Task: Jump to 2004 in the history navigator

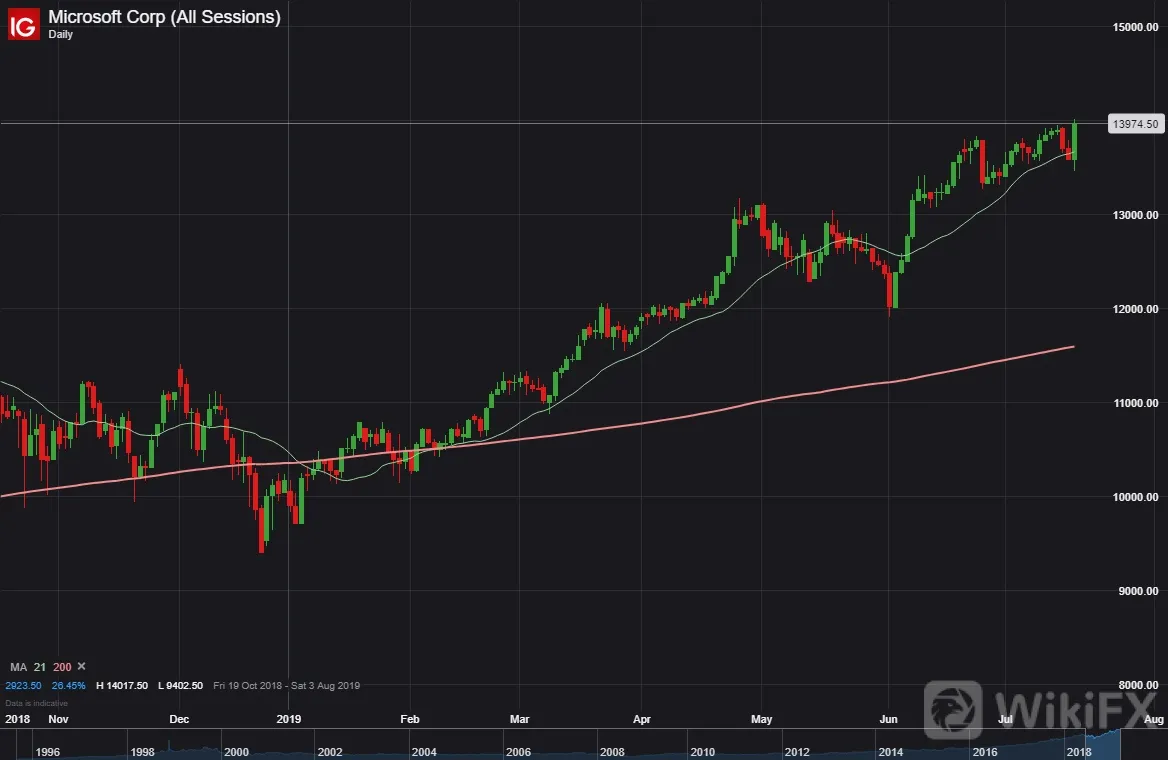Action: tap(424, 752)
